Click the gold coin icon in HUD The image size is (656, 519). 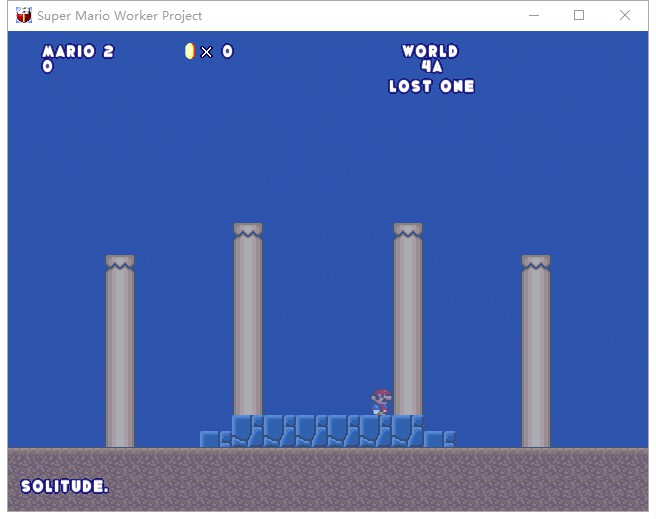(x=190, y=51)
